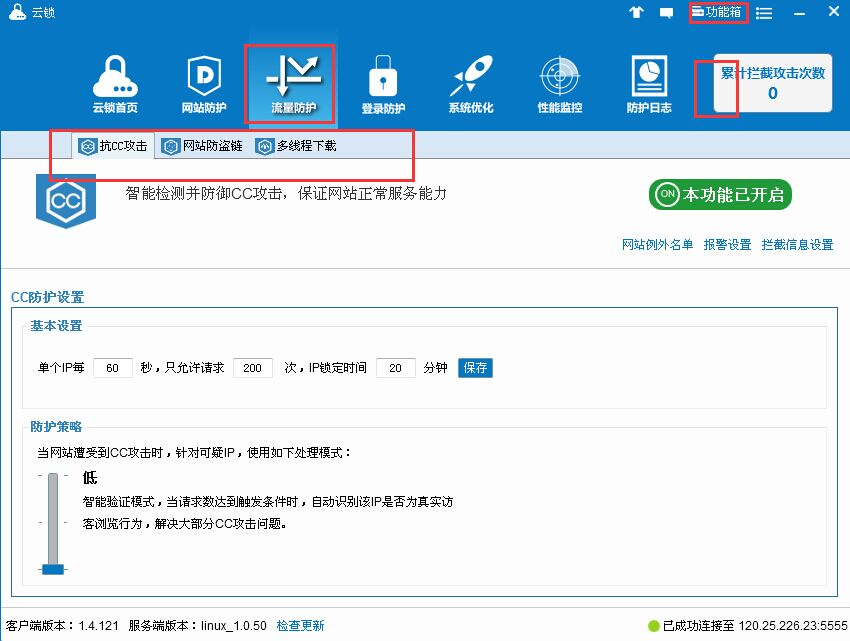
Task: Open the 系统优化 rocket icon
Action: (470, 83)
